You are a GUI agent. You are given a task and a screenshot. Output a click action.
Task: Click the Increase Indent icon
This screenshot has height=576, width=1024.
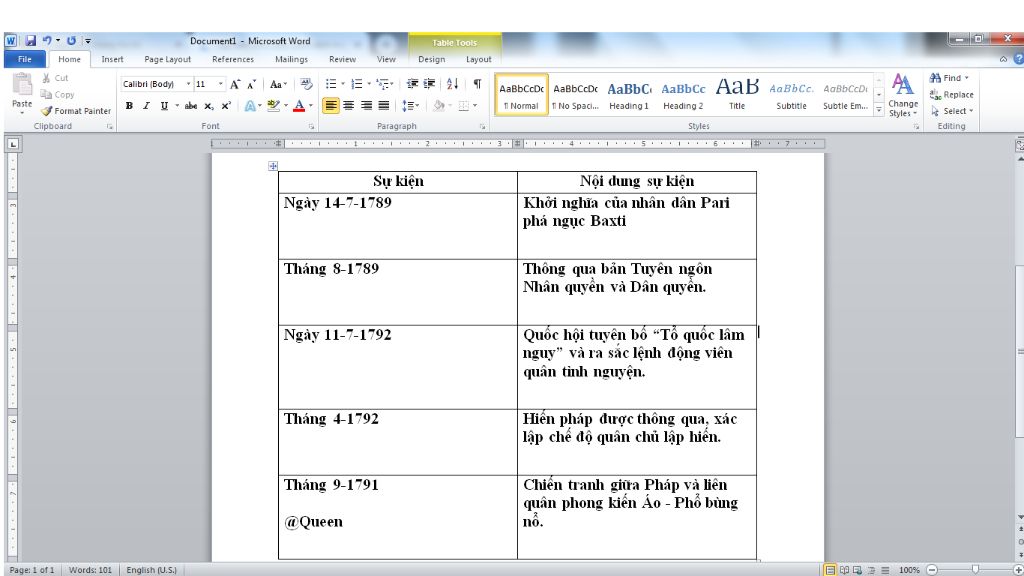(429, 84)
